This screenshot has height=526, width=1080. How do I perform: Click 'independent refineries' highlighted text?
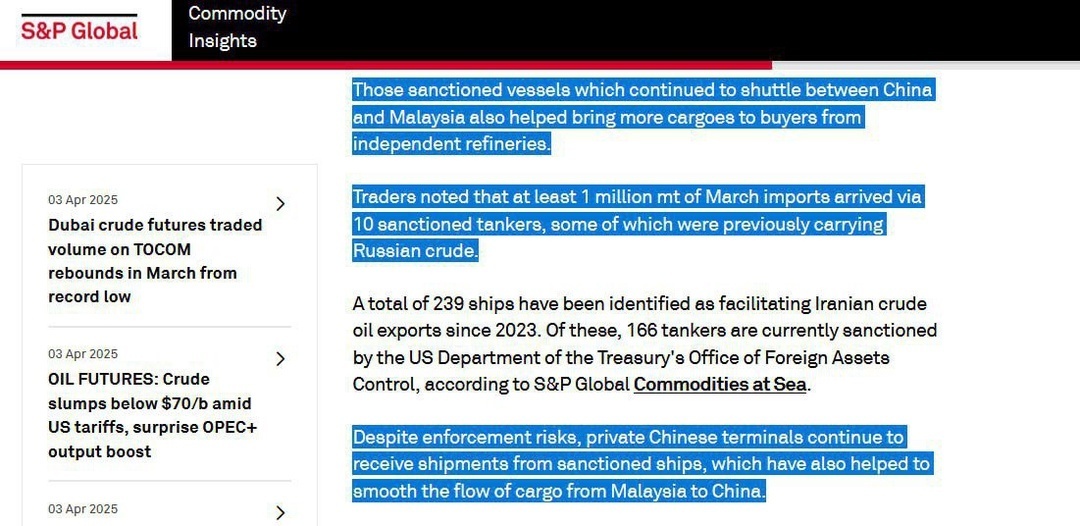pyautogui.click(x=452, y=144)
